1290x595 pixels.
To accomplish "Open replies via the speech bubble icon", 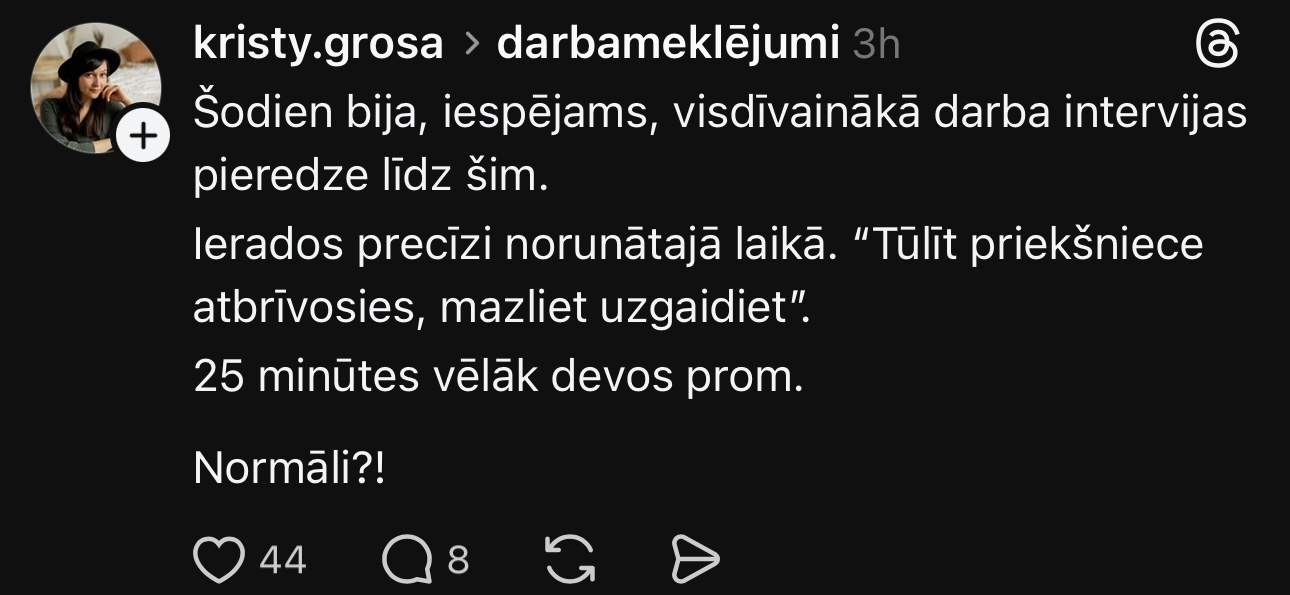I will pos(407,559).
